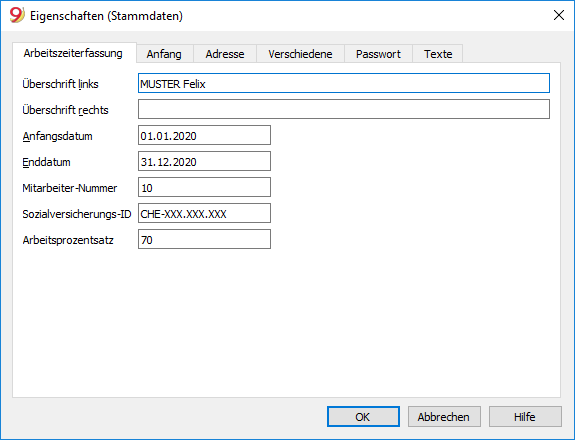Select the Verschiedene tab
This screenshot has width=575, height=440.
click(x=300, y=54)
